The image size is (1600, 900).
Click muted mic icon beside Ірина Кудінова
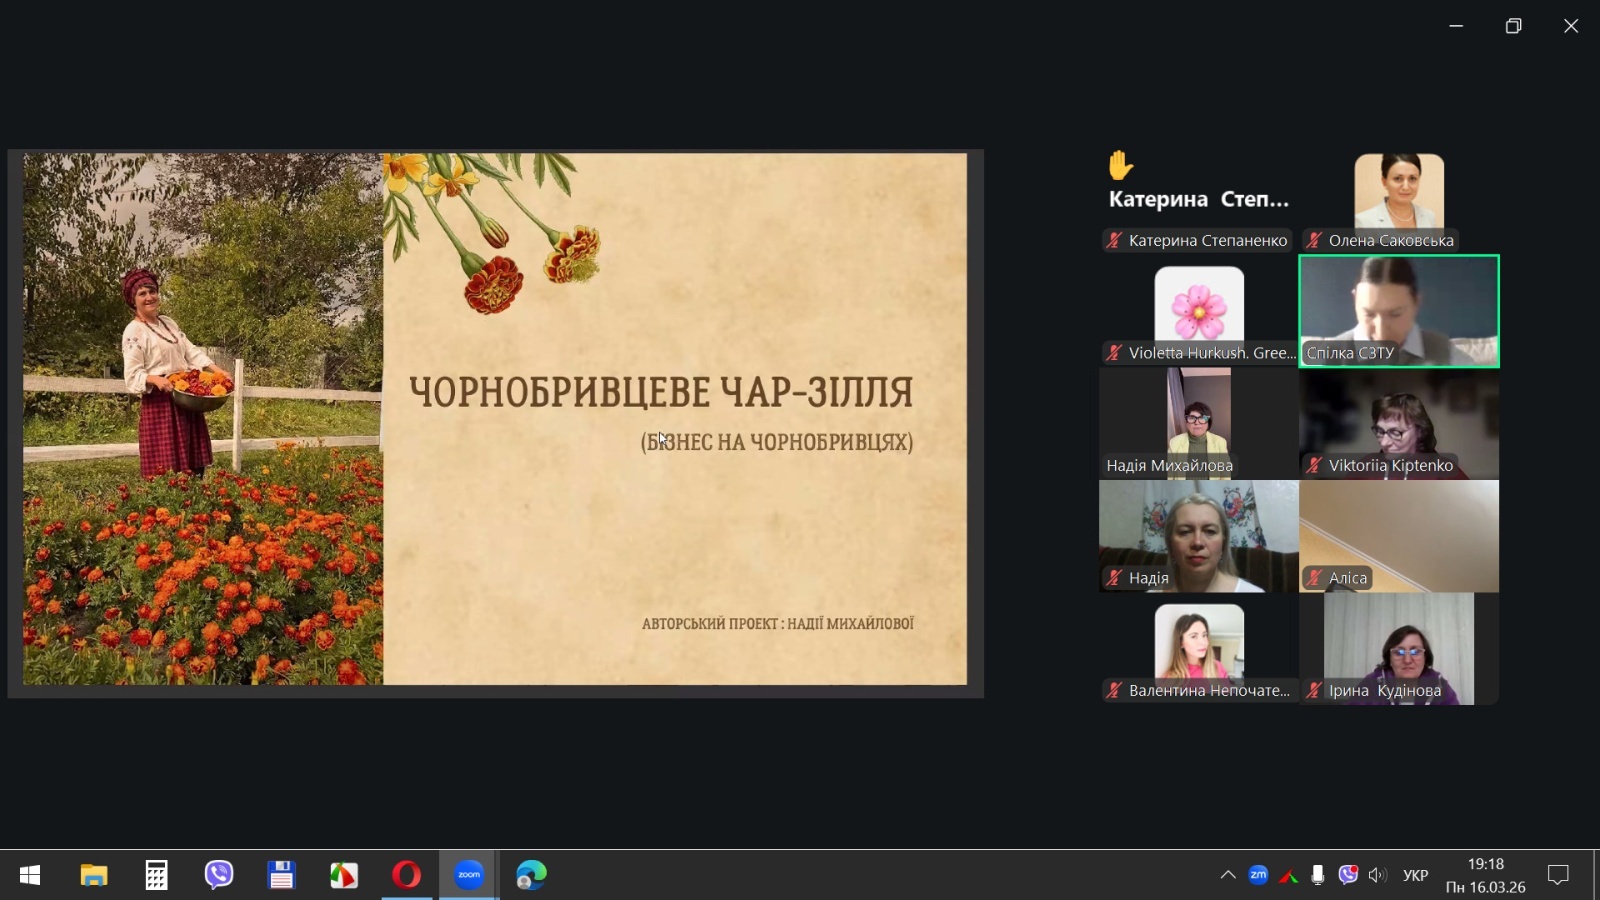click(1314, 690)
